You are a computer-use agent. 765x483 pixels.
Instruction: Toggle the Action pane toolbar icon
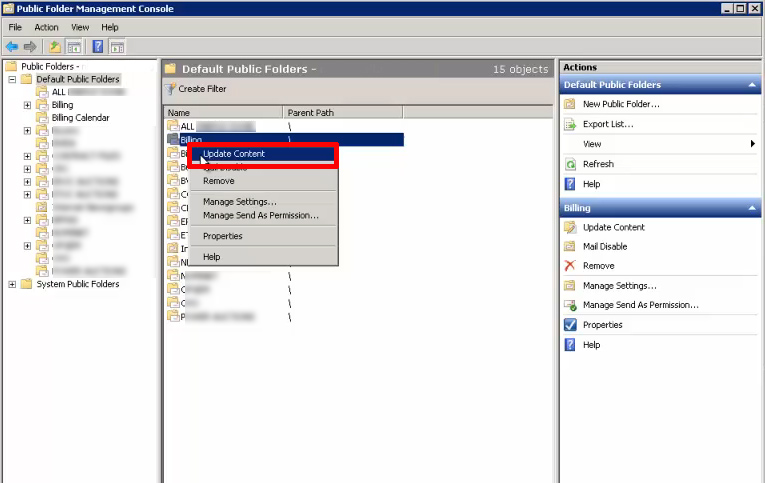pos(117,47)
